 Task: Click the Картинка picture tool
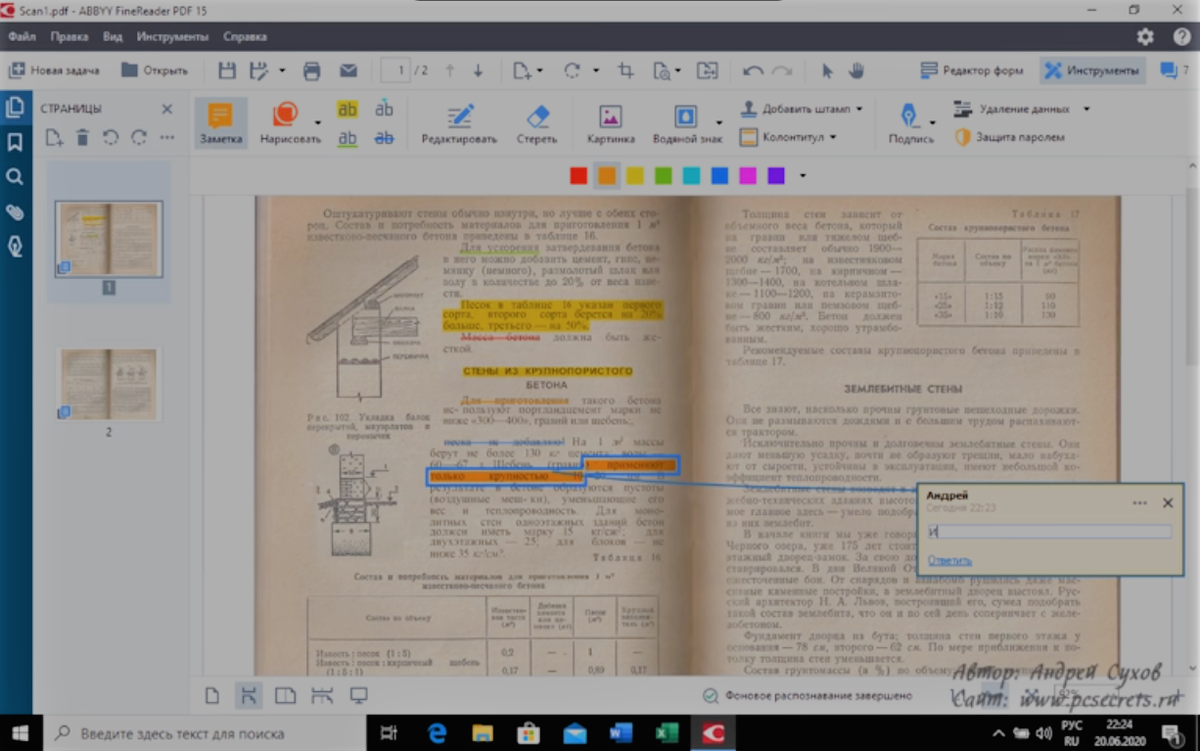point(610,123)
